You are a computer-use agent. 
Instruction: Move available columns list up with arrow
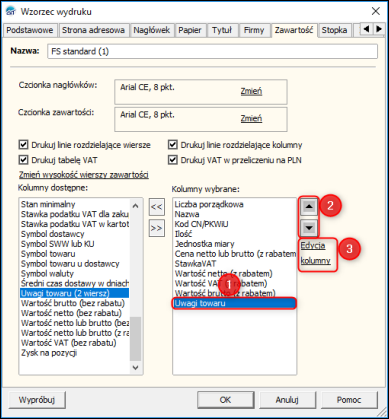click(x=135, y=205)
